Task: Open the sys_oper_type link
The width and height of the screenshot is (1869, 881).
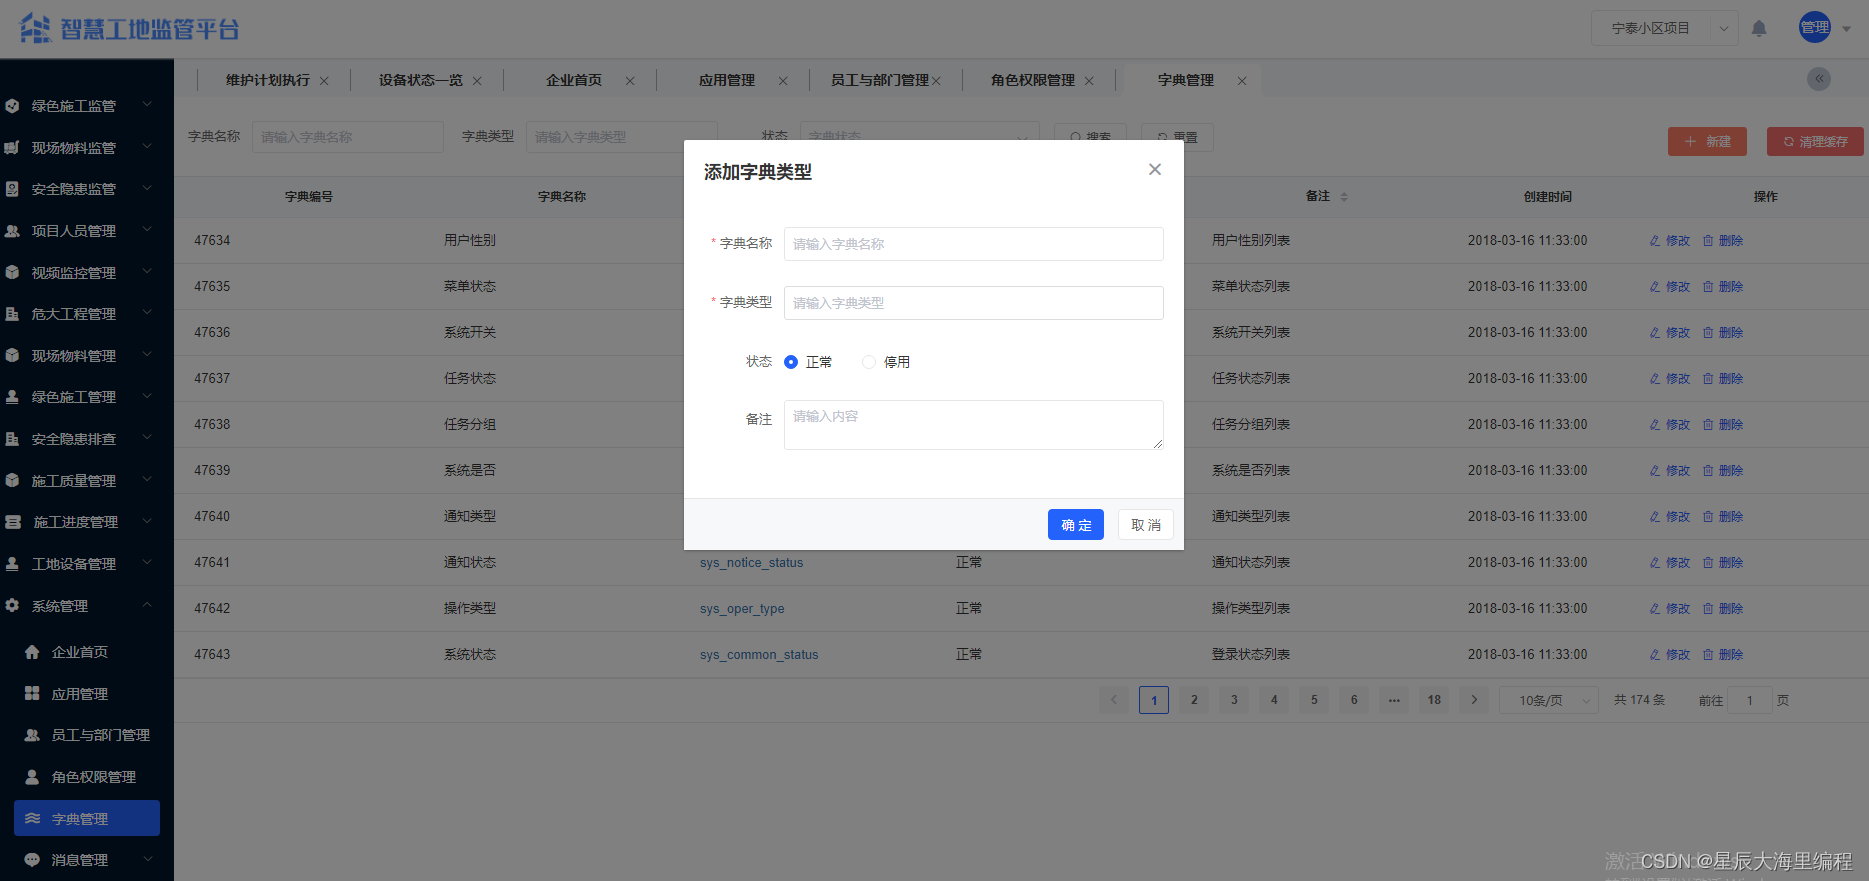Action: coord(742,609)
